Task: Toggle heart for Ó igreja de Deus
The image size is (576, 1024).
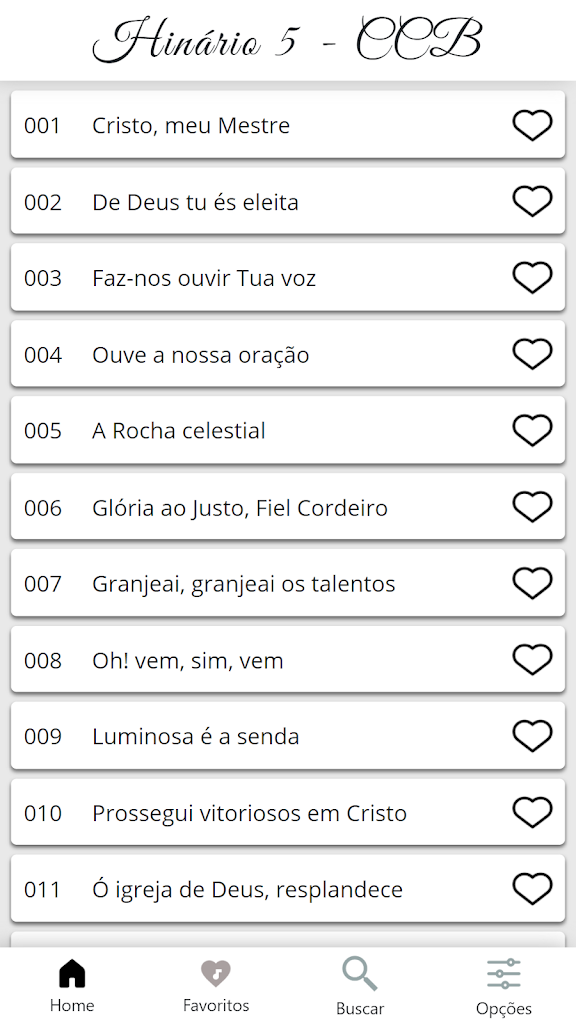Action: click(x=532, y=889)
